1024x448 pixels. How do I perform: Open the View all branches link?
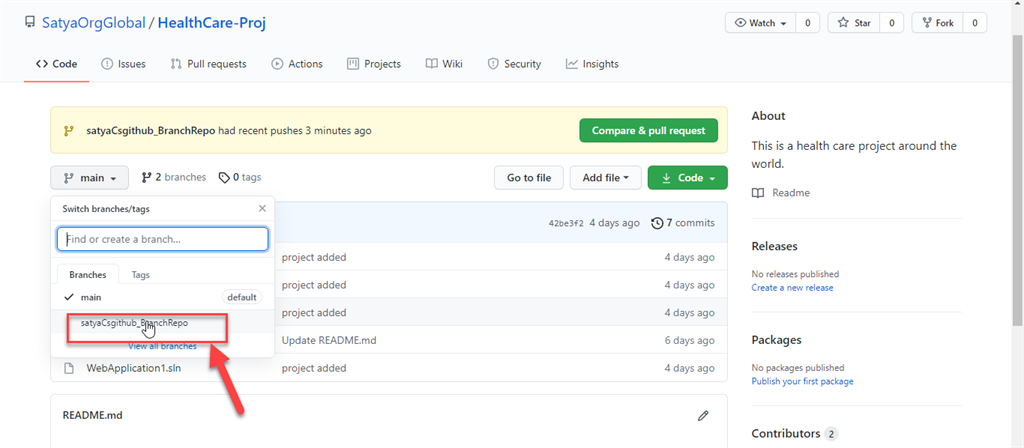163,346
